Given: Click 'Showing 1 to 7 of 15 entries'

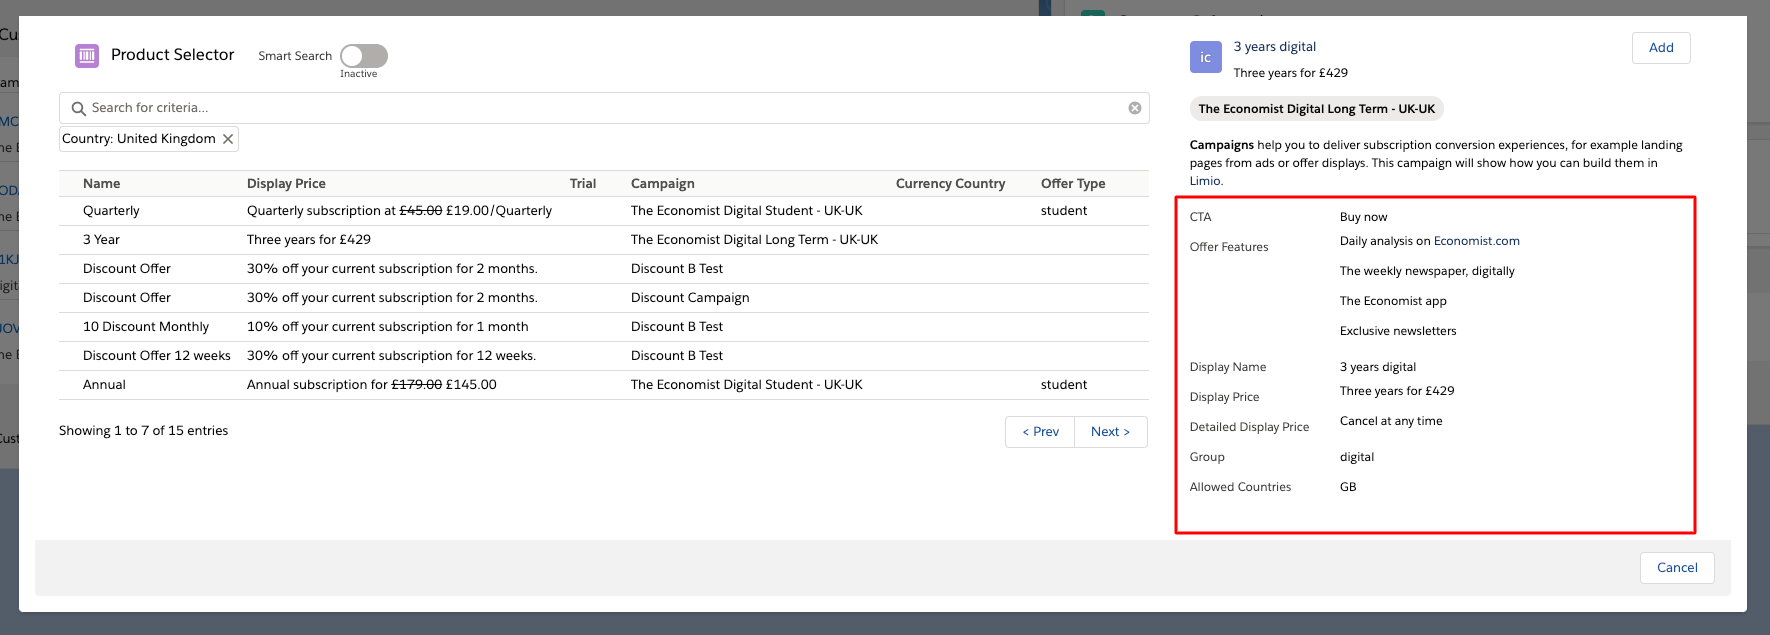Looking at the screenshot, I should click(143, 431).
